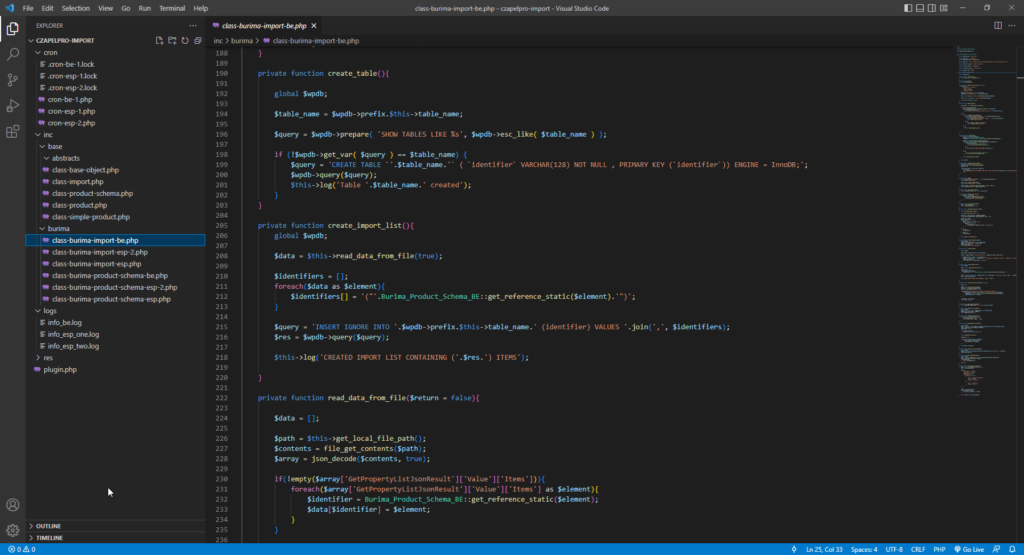Open the Explorer view in activity bar
Screen dimensions: 1024x555
click(x=12, y=28)
